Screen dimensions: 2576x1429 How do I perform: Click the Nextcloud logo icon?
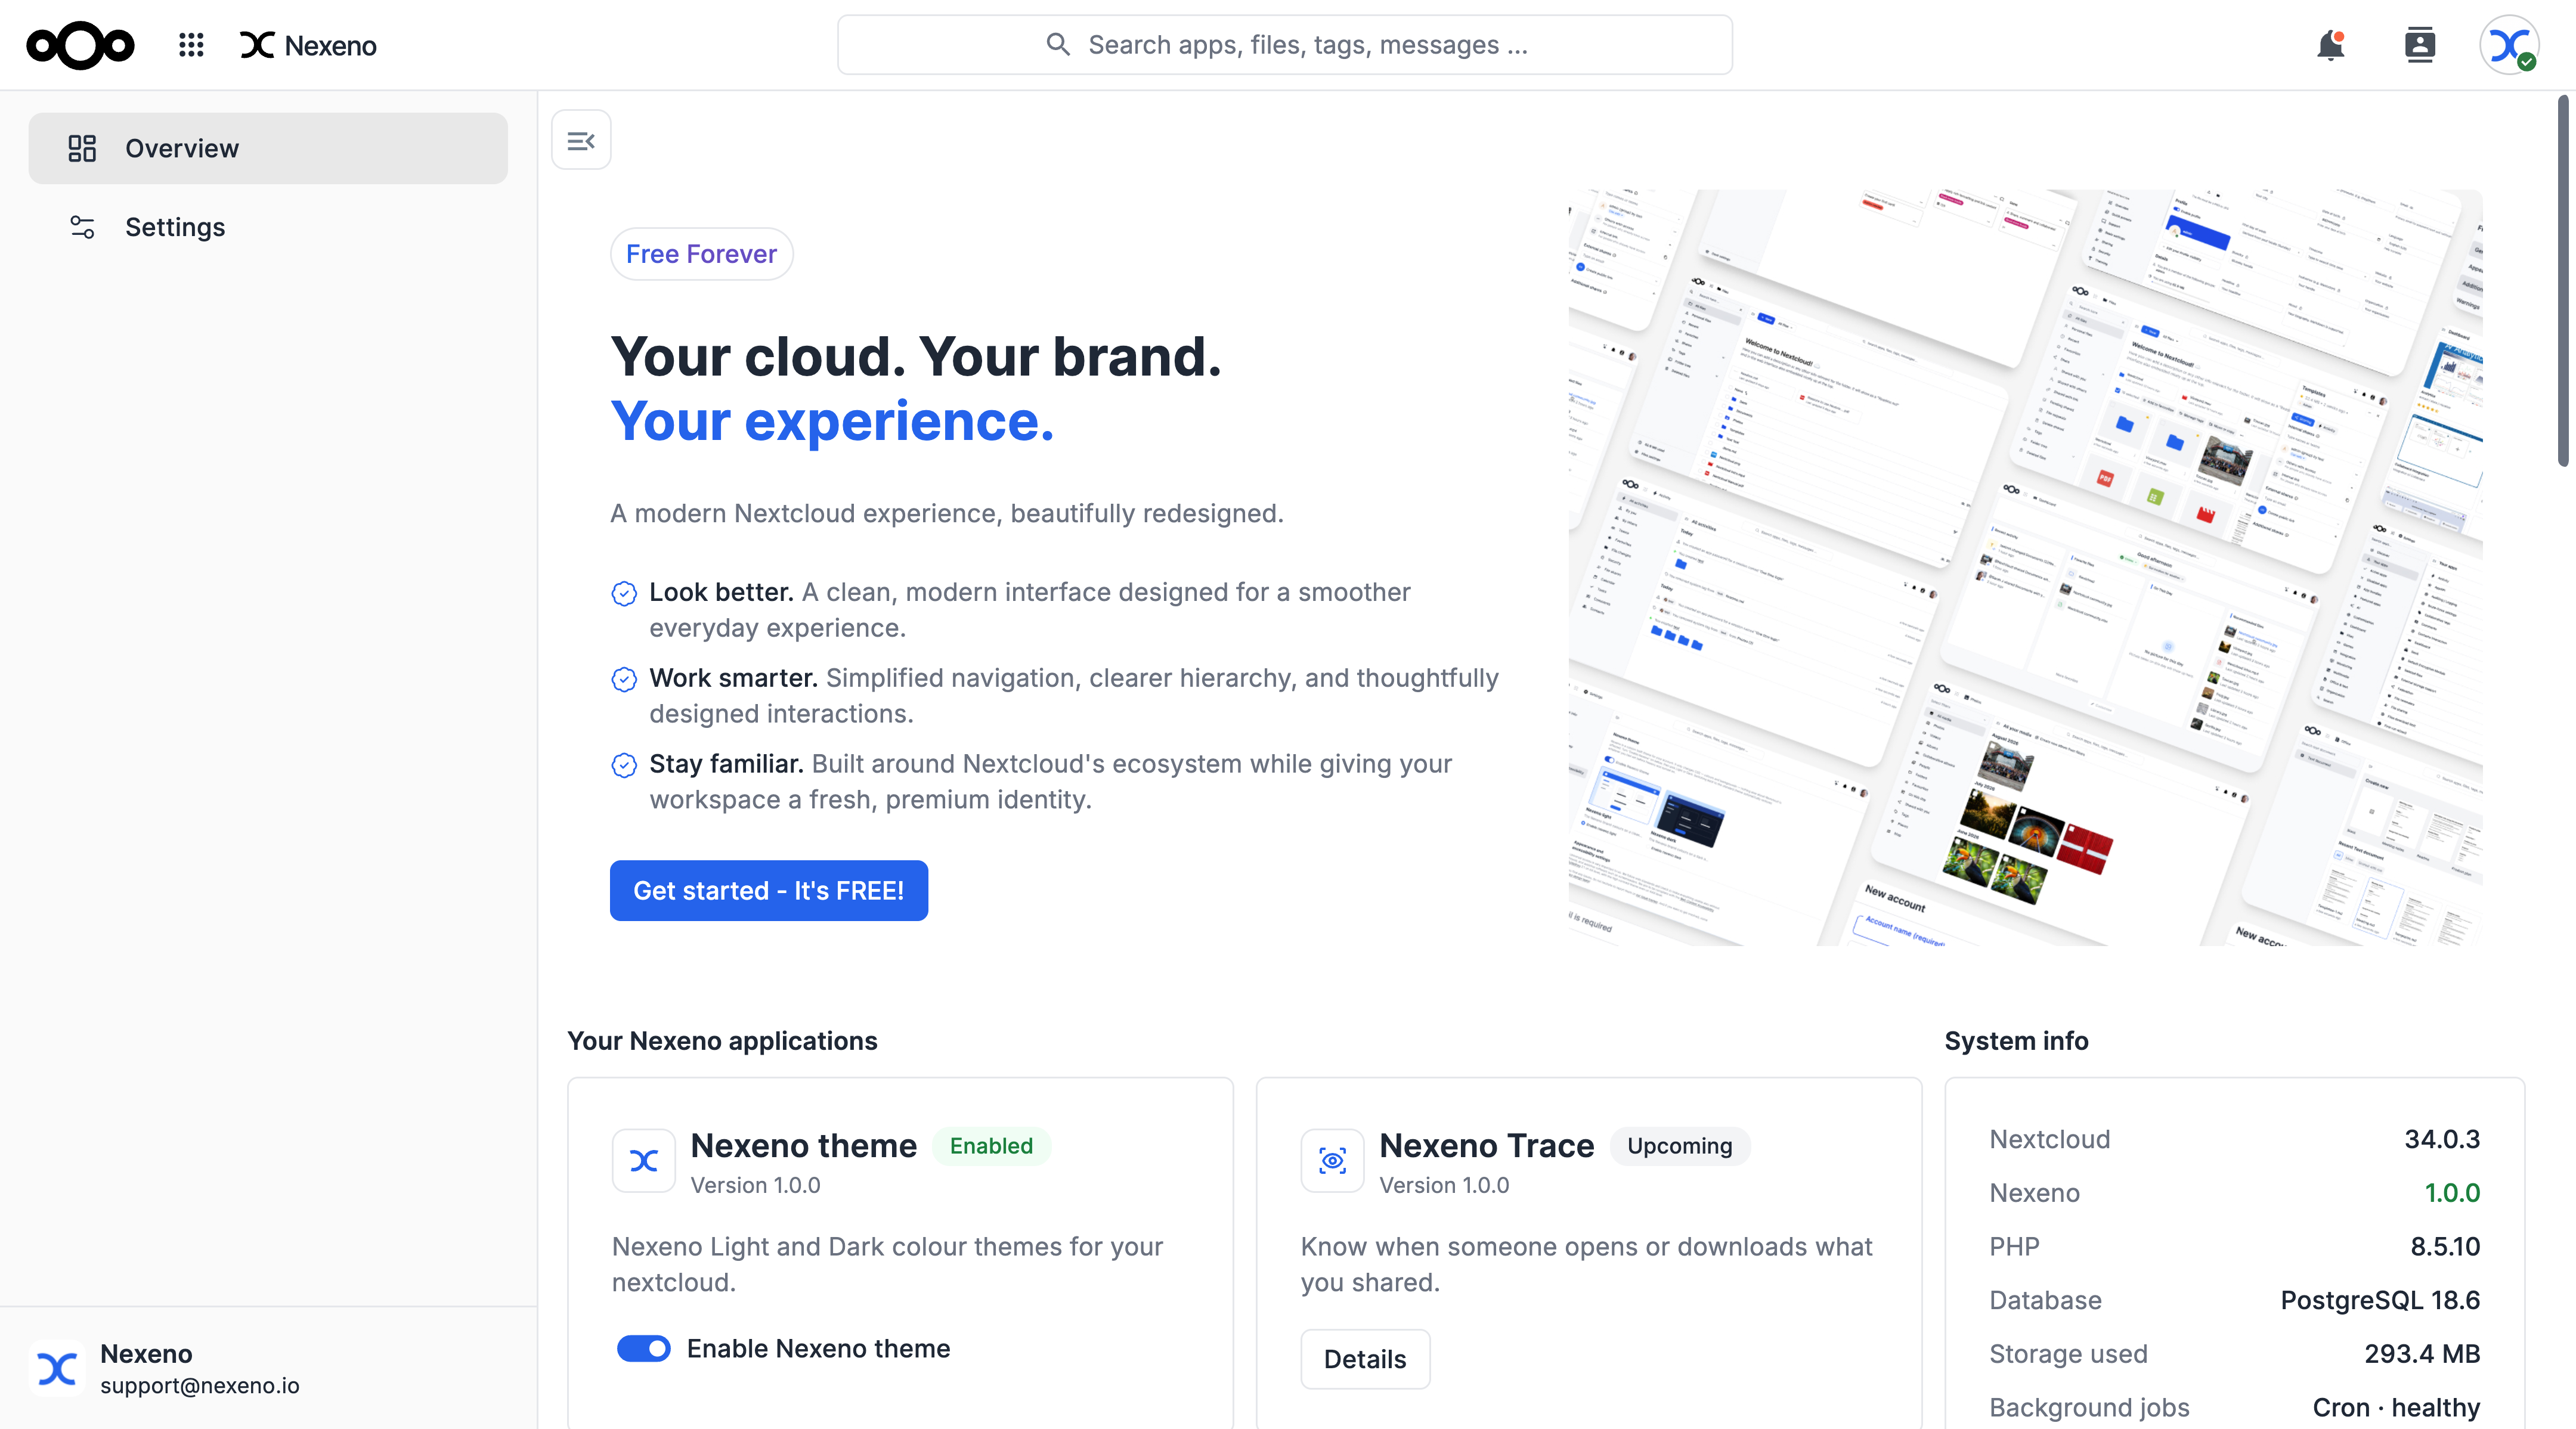(80, 45)
